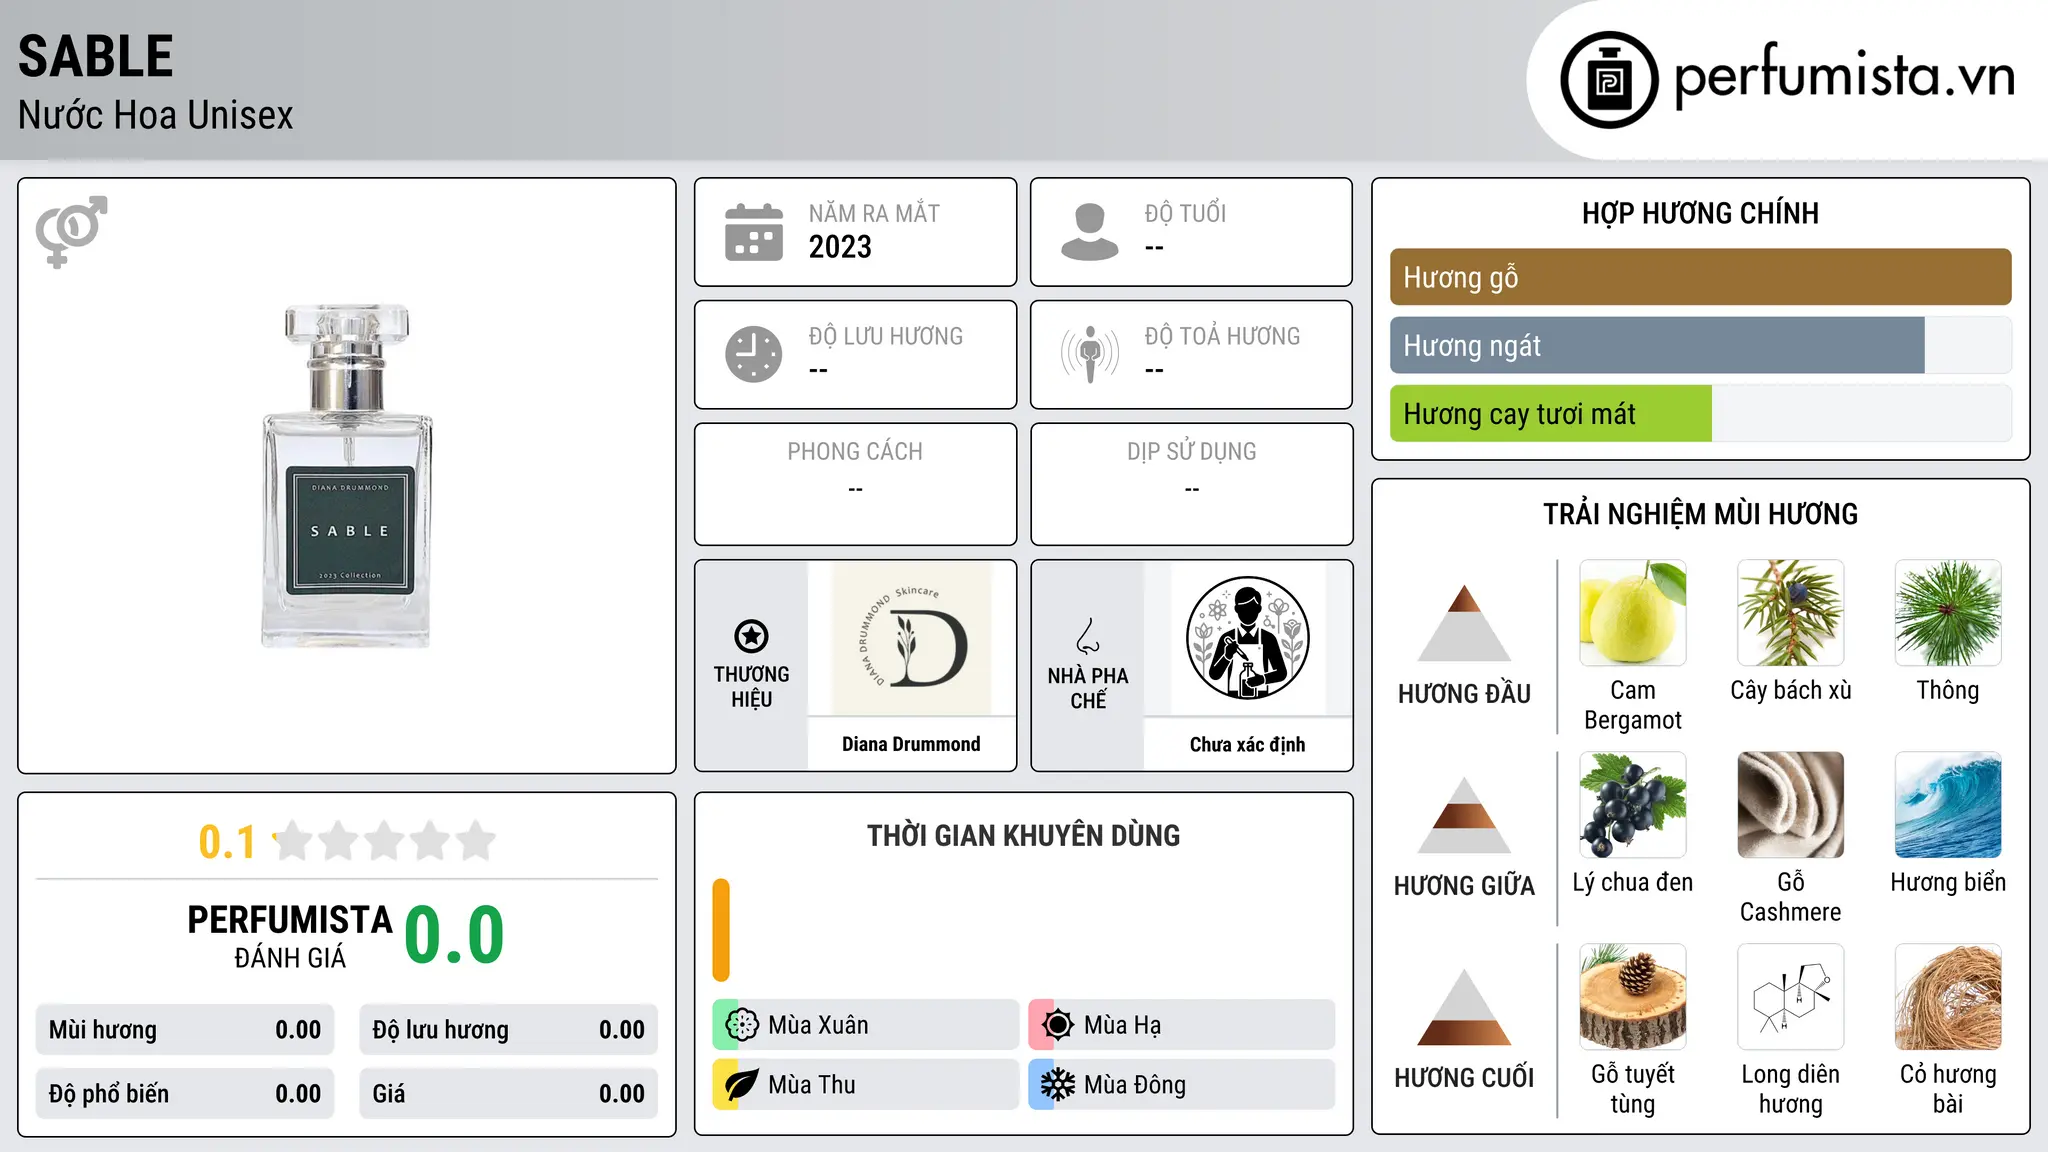Click the green 0.0 Perfumista score
Viewport: 2048px width, 1152px height.
point(454,935)
